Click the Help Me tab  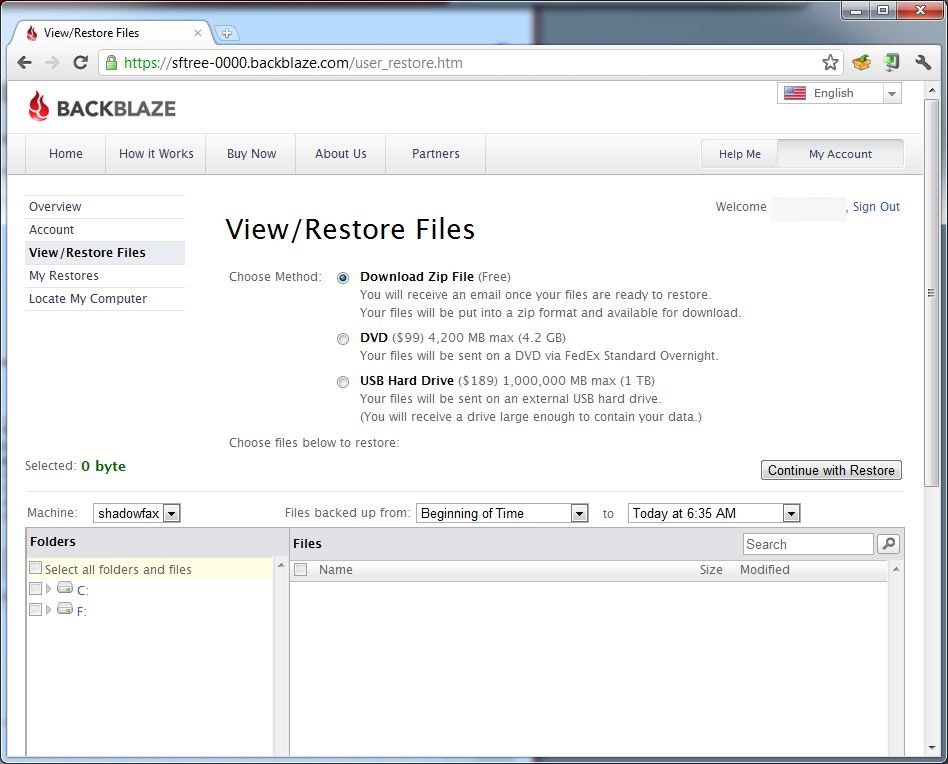pyautogui.click(x=739, y=154)
